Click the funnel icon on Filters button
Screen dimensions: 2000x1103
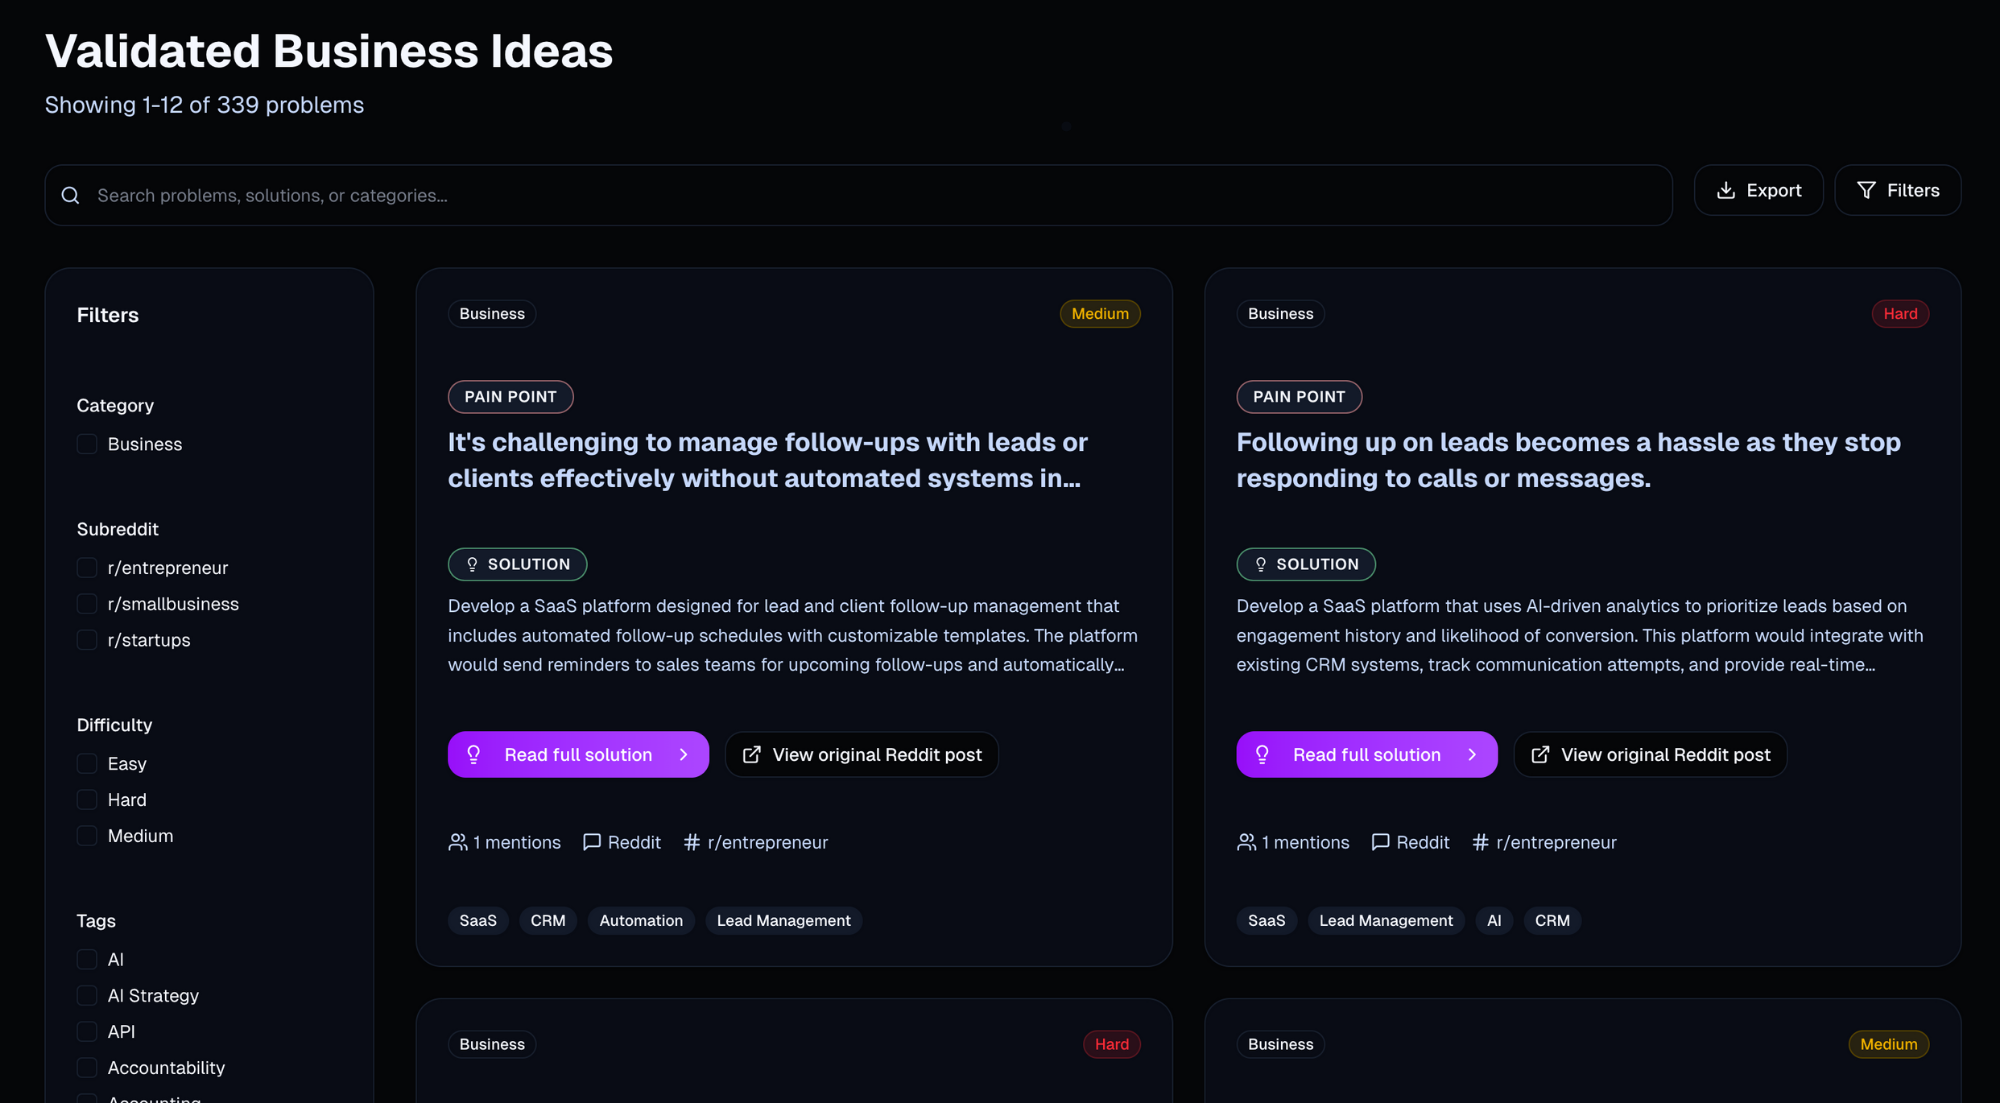tap(1866, 190)
